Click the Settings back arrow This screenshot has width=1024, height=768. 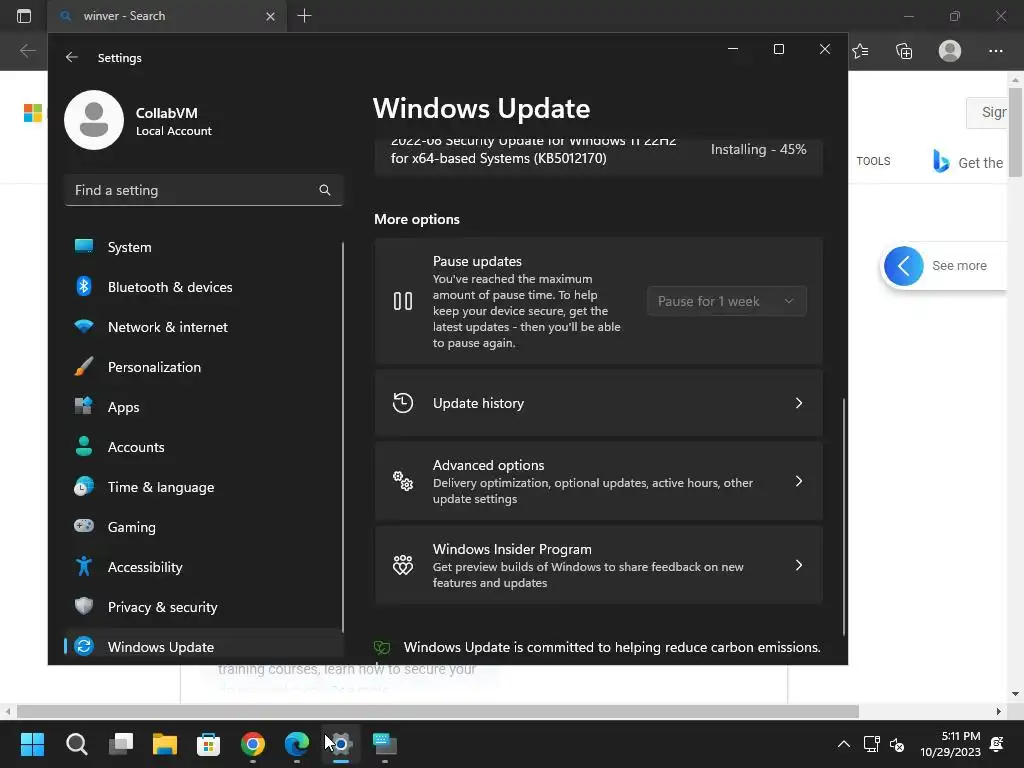[72, 57]
